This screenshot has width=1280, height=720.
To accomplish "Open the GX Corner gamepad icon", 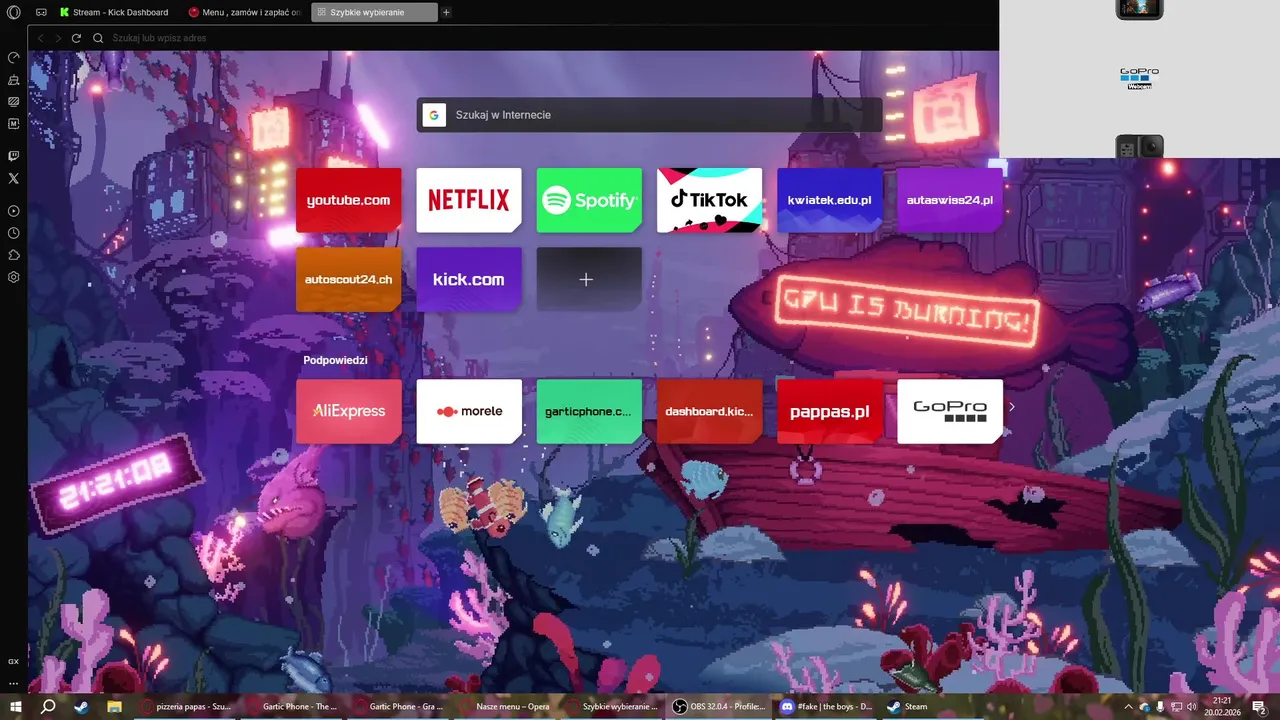I will coord(41,12).
